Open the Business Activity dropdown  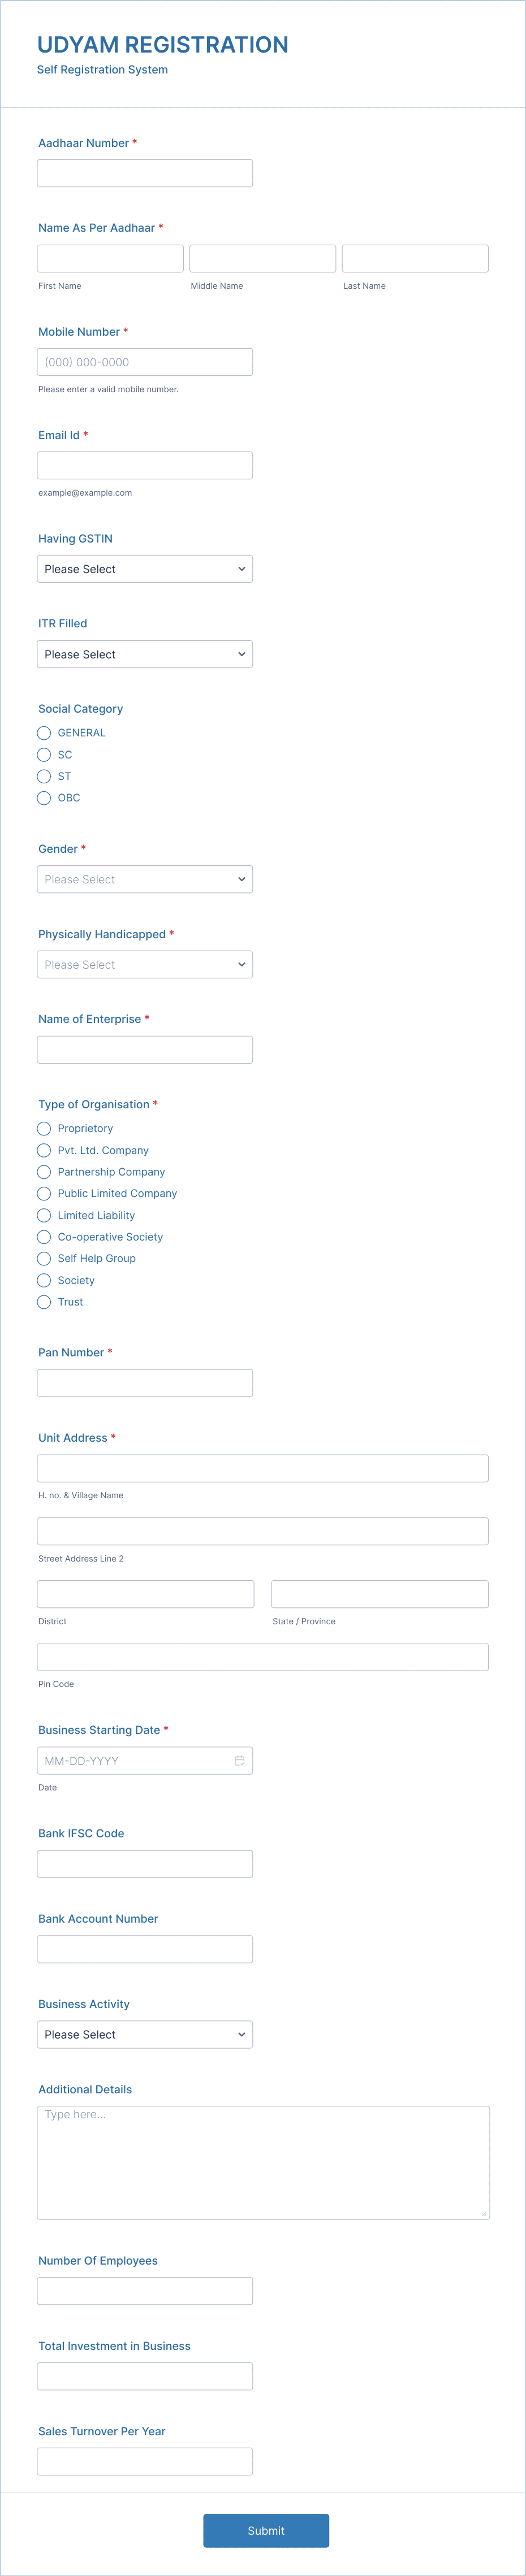144,2034
